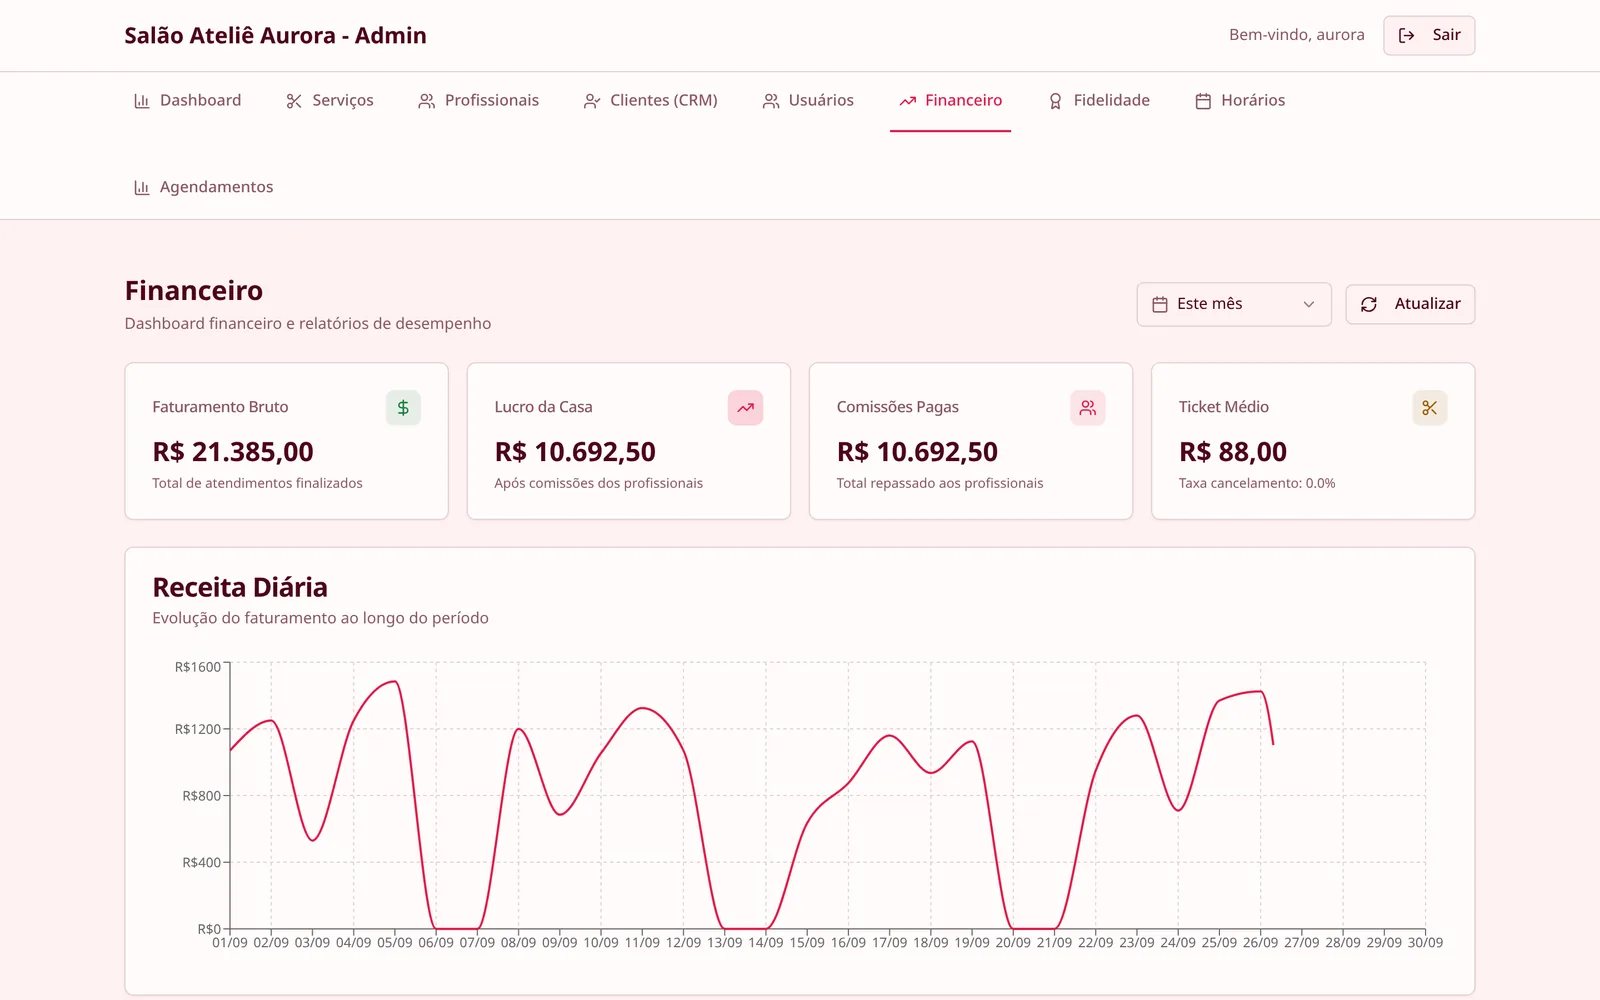
Task: Click the chart icon beside Agendamentos
Action: click(142, 188)
